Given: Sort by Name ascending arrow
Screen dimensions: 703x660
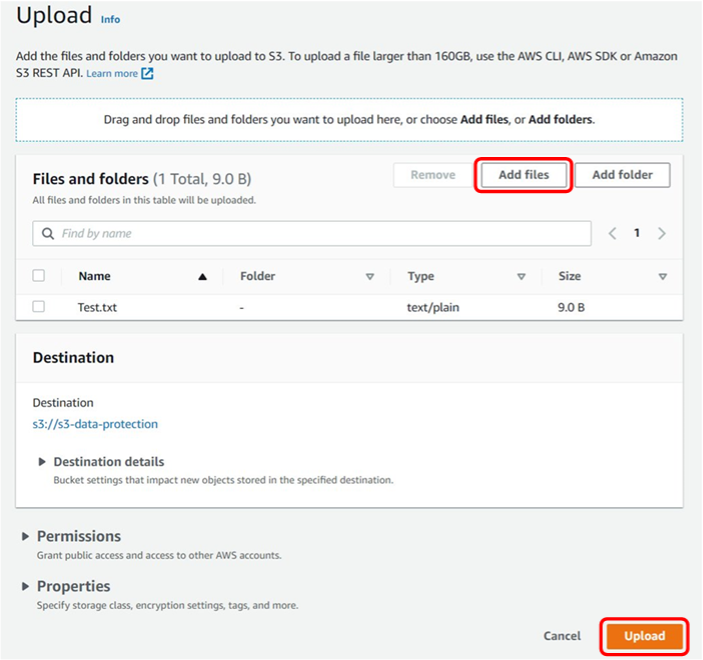Looking at the screenshot, I should pyautogui.click(x=203, y=277).
